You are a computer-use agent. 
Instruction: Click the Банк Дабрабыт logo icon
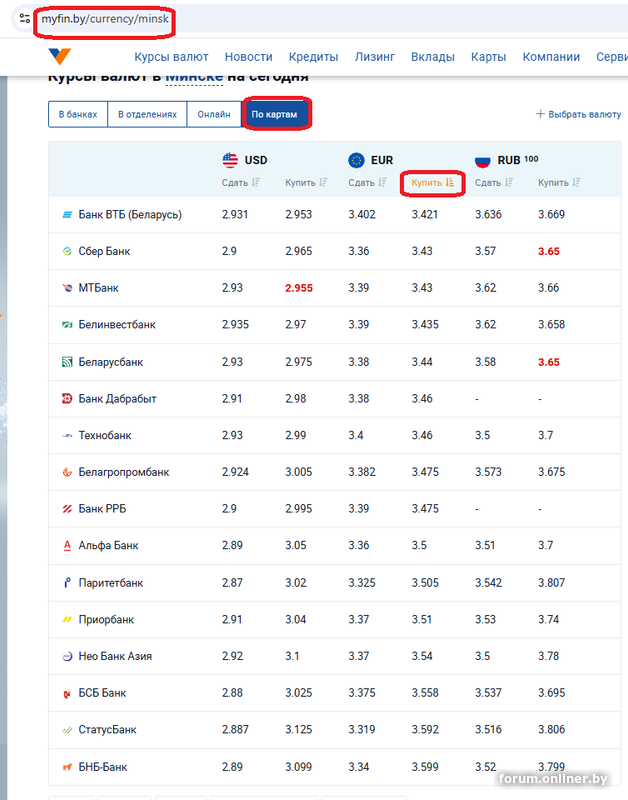[x=67, y=398]
